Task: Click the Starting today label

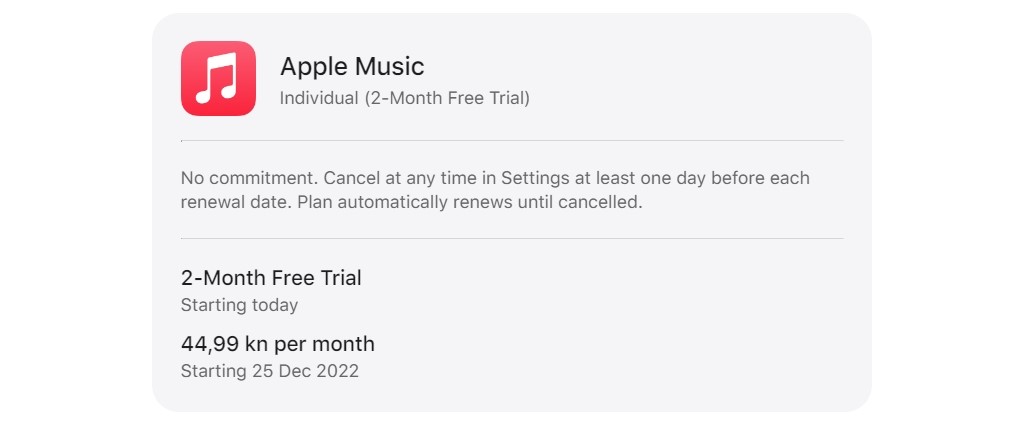Action: click(240, 305)
